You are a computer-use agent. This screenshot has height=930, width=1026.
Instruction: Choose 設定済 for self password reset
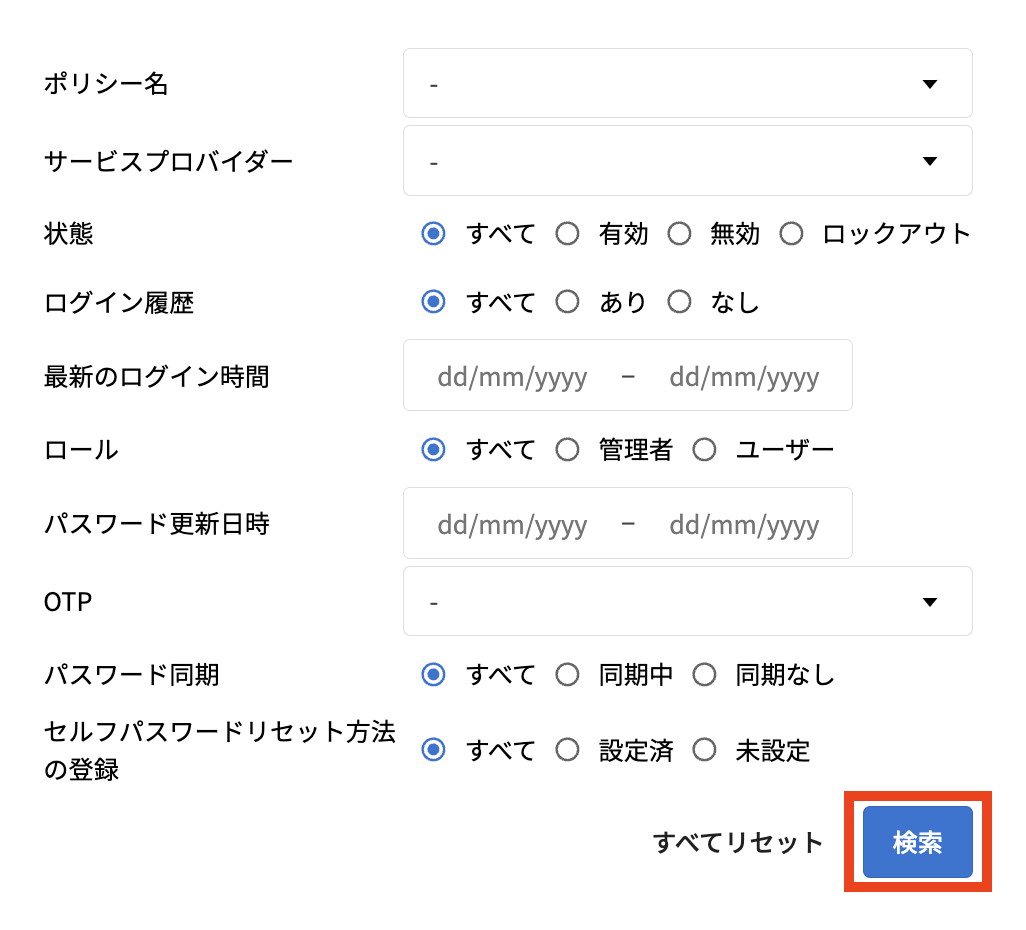pyautogui.click(x=568, y=750)
